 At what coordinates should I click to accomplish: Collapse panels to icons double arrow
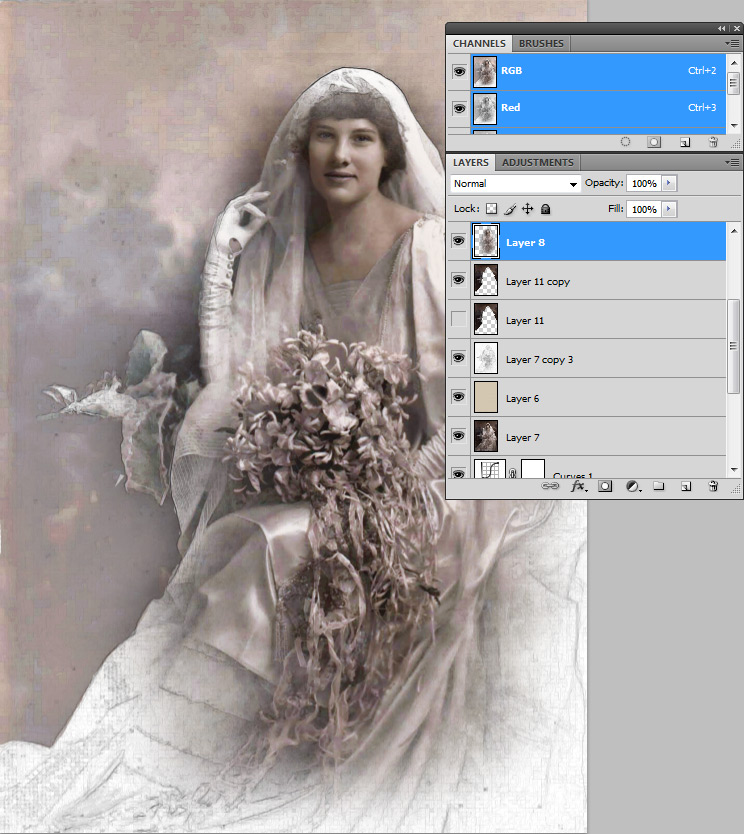(721, 28)
